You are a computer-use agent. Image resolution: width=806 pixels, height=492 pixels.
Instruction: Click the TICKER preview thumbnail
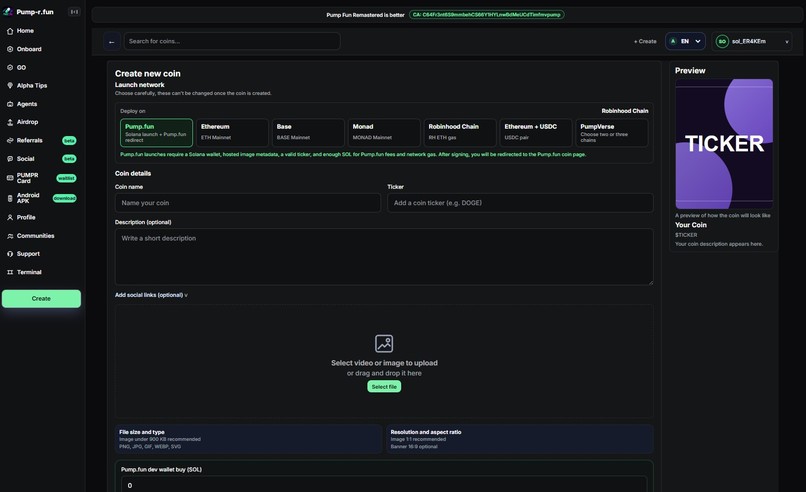pos(724,144)
